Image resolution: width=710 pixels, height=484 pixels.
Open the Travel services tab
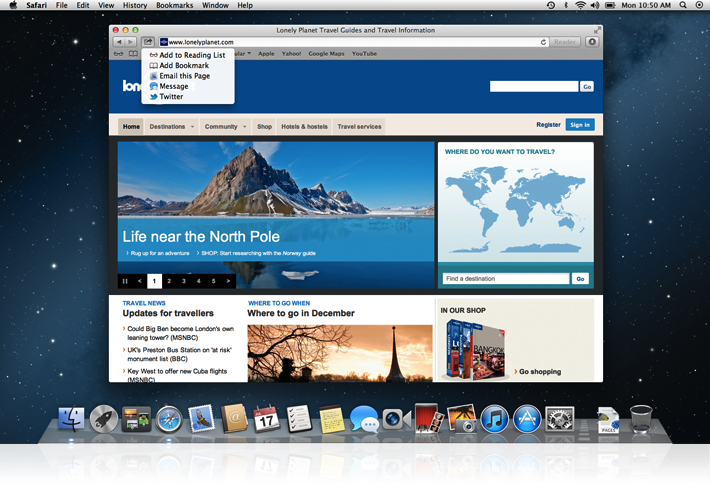pos(359,127)
